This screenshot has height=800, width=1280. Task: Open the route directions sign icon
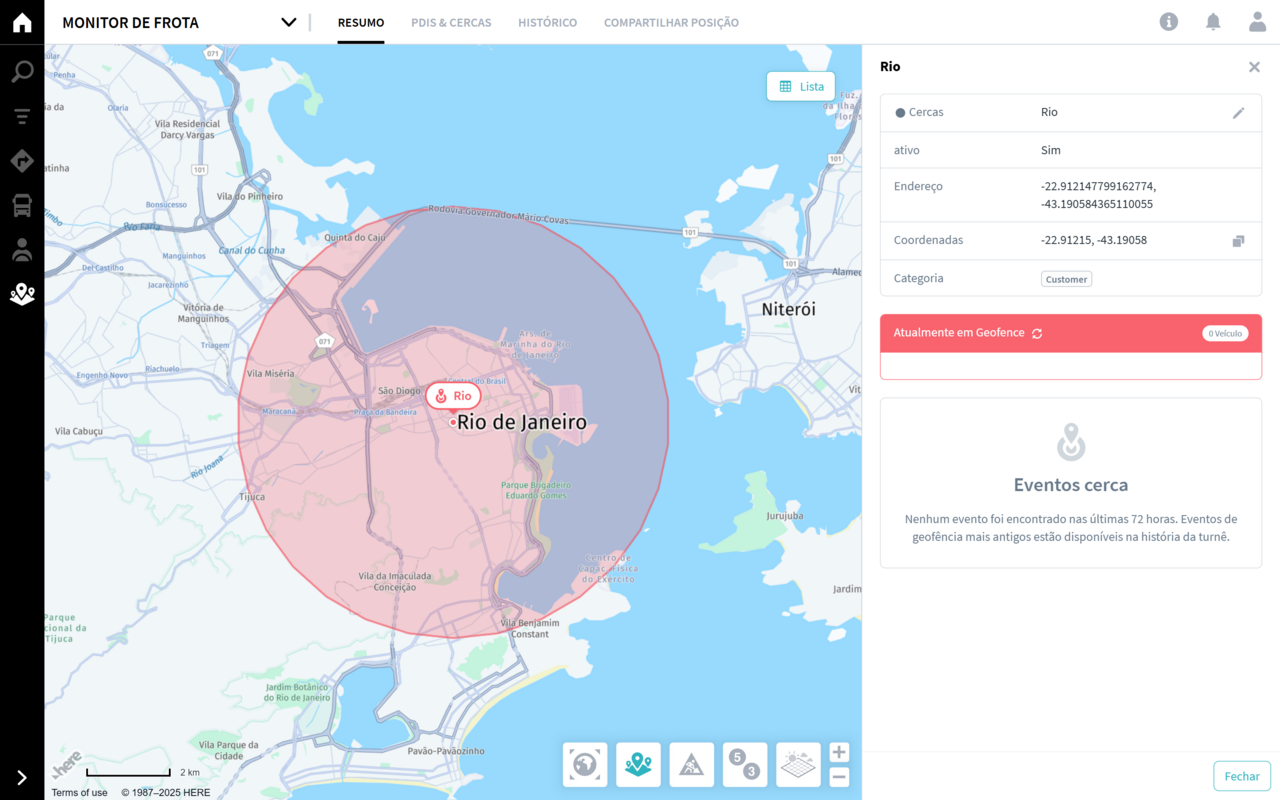[x=22, y=161]
